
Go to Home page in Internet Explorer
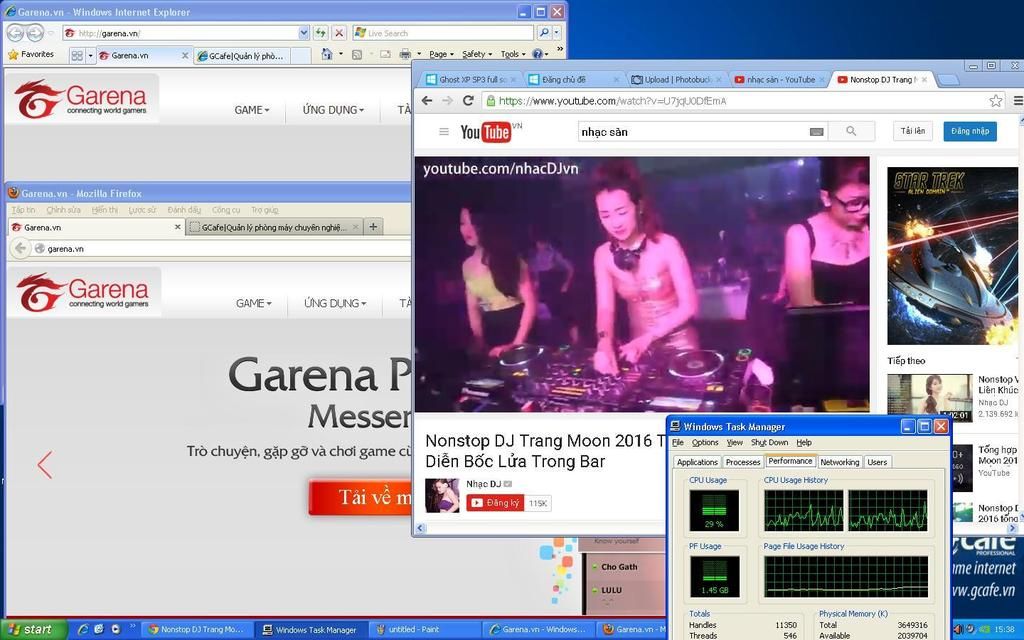click(327, 55)
